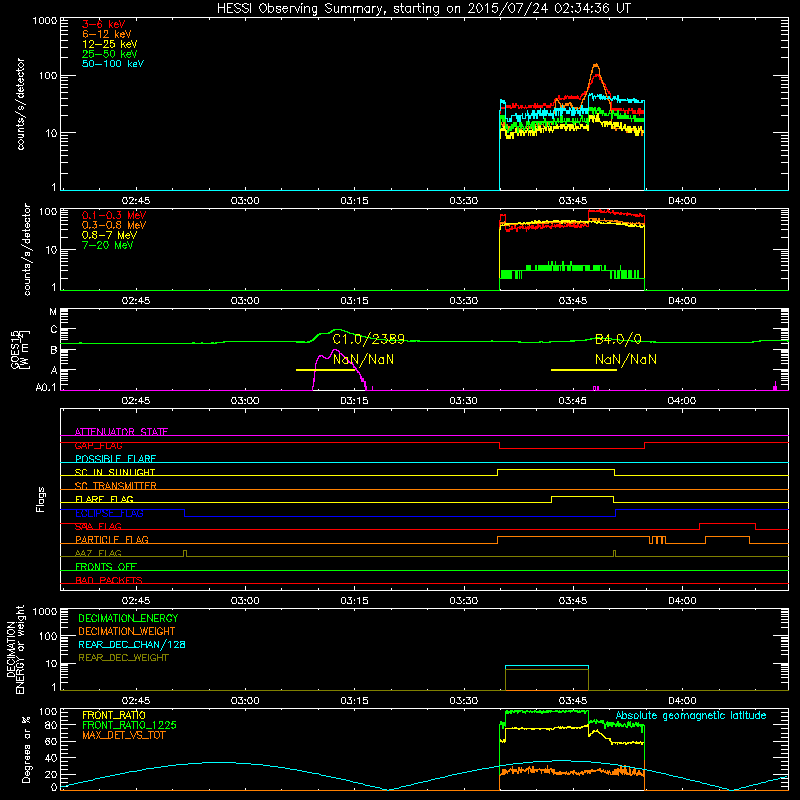Click the cyan REAR_DEC_CHAN box in decimation panel
Viewport: 800px width, 800px height.
tap(546, 666)
